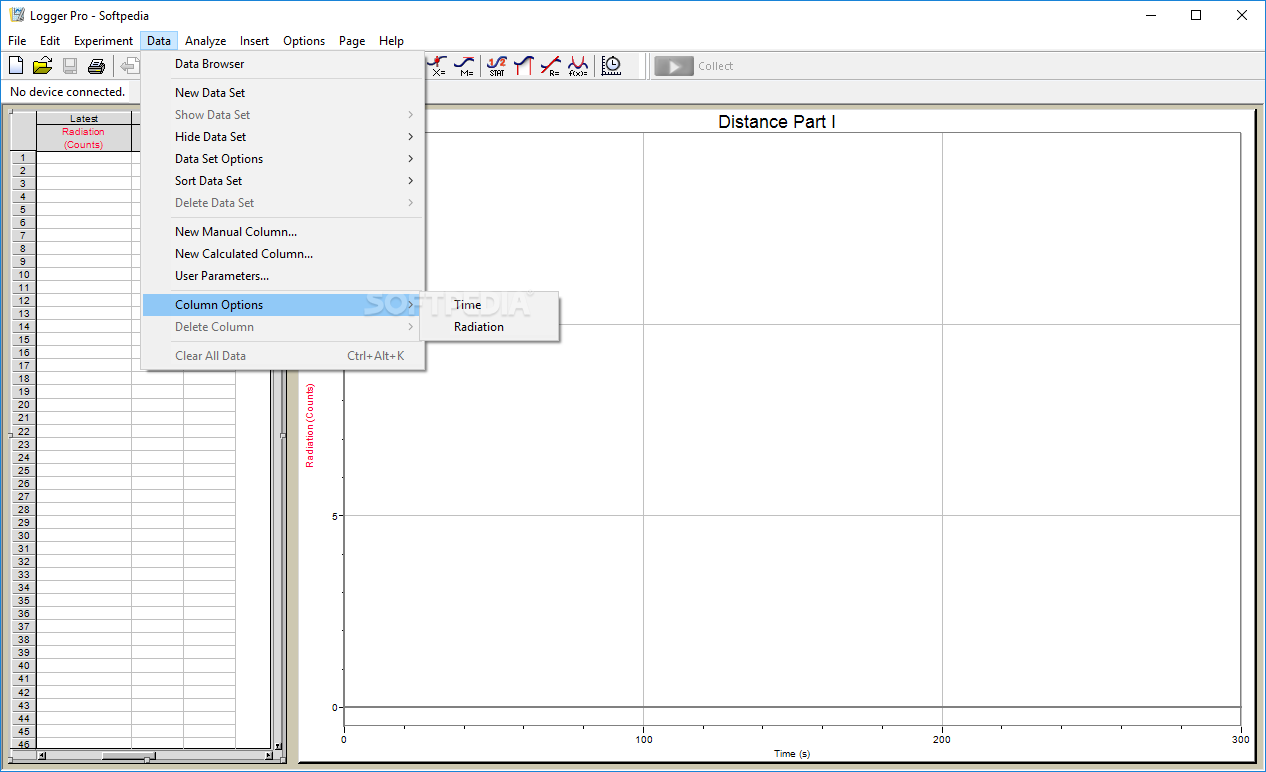Click the Integral toolbar icon
This screenshot has height=772, width=1266.
(x=523, y=66)
